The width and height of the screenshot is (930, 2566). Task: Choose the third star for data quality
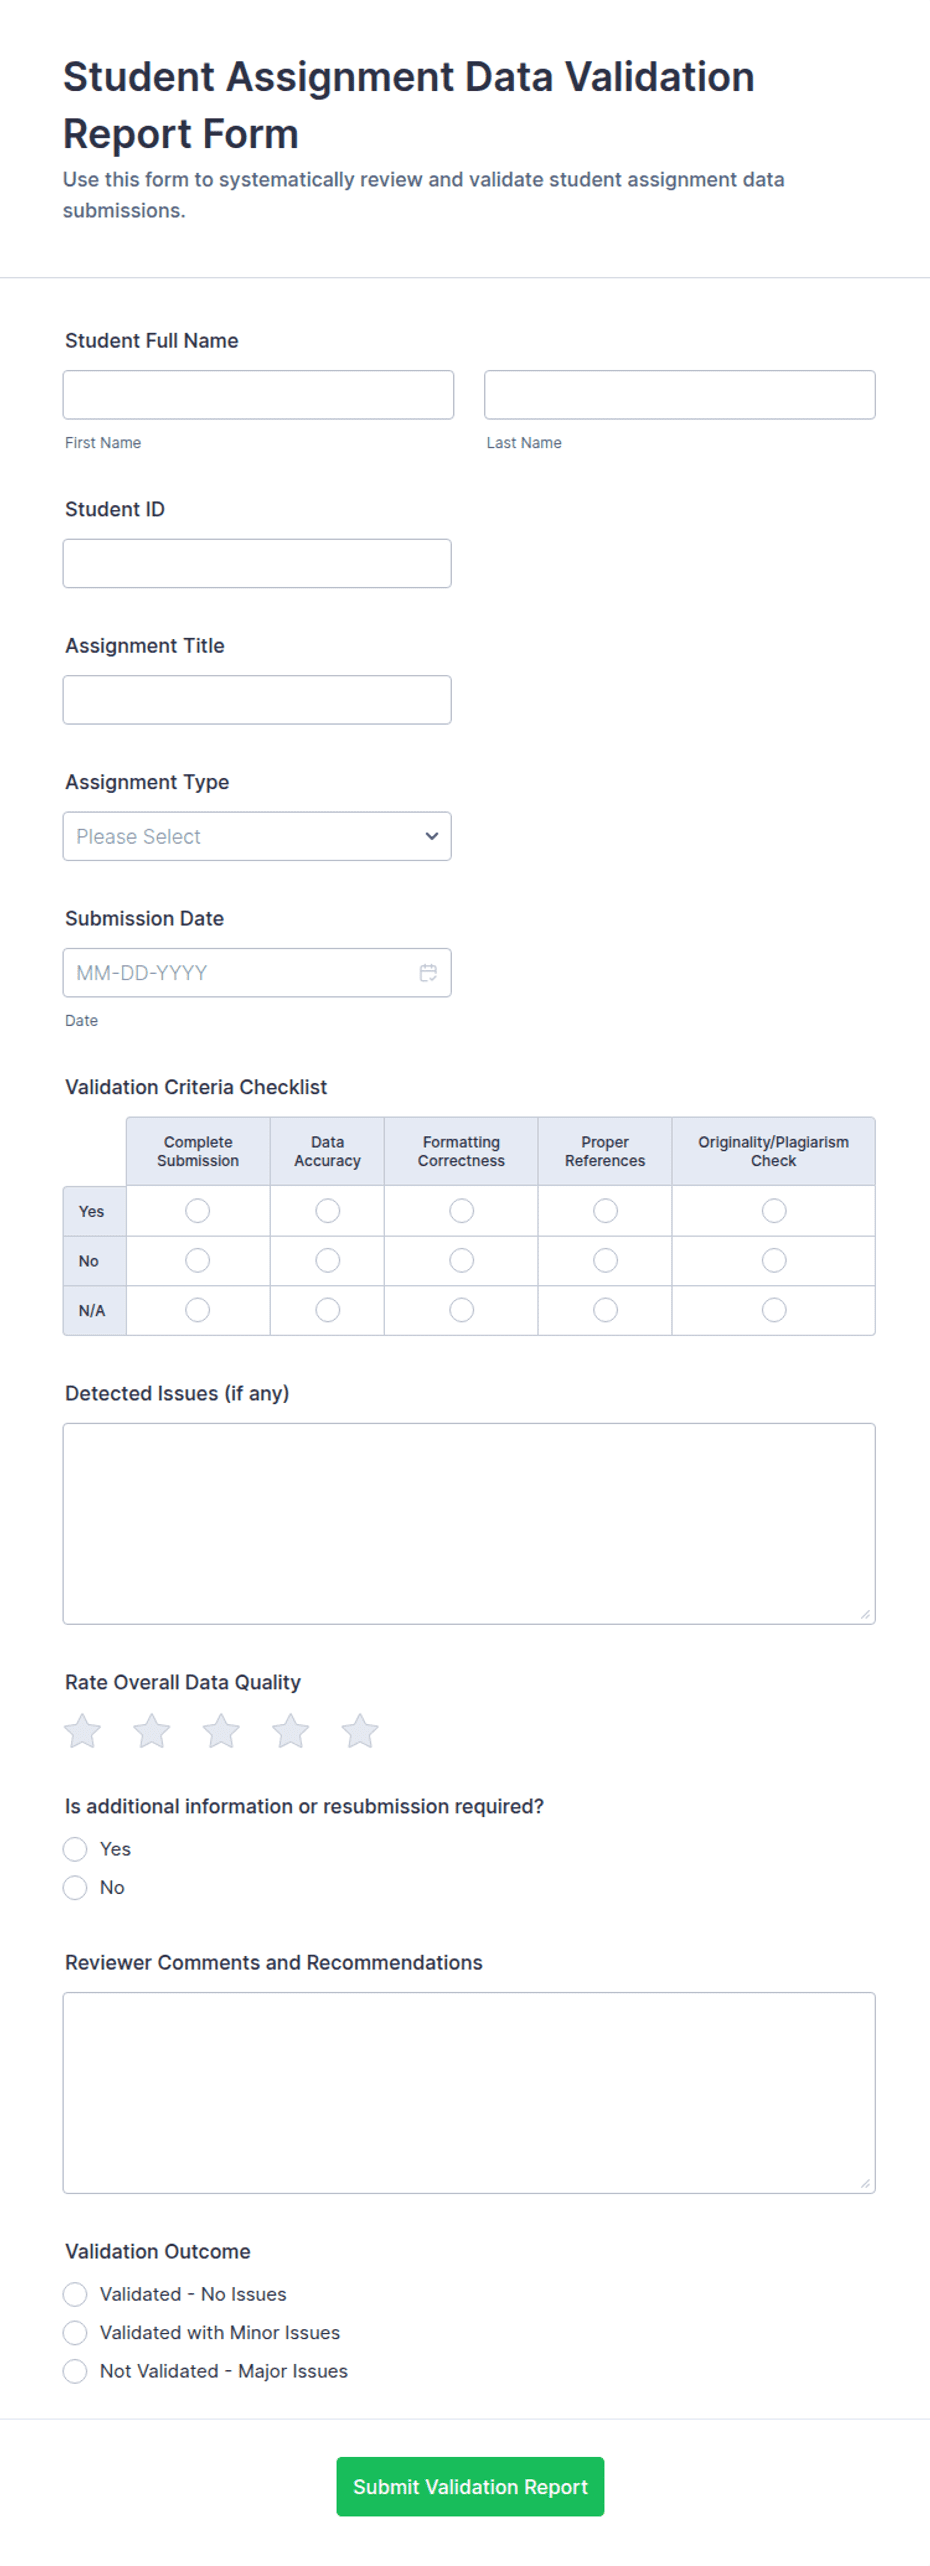pyautogui.click(x=221, y=1730)
